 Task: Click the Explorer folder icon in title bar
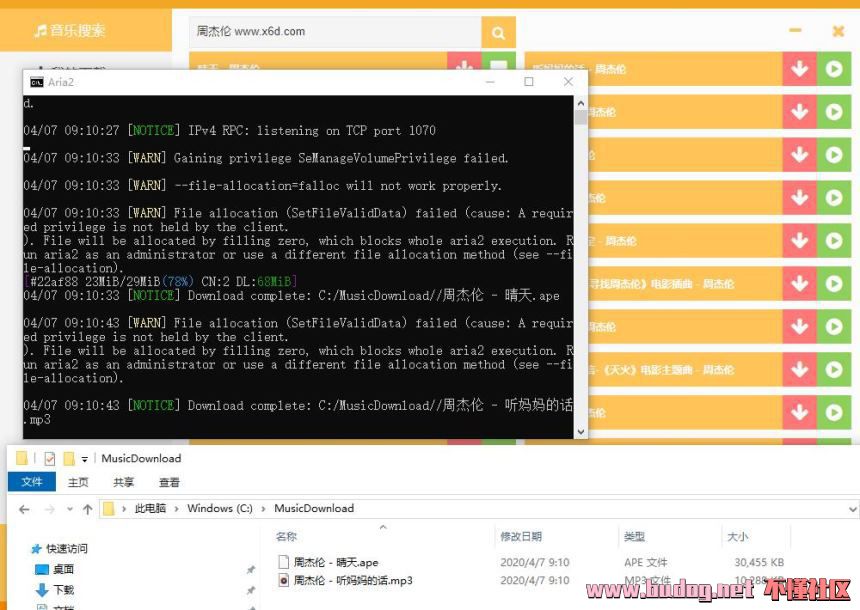point(21,458)
